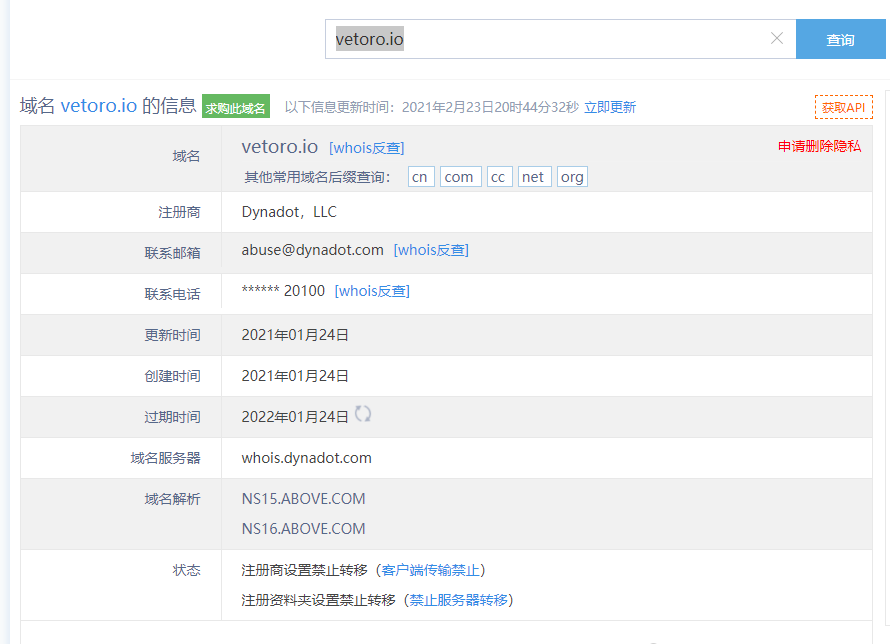Select the net domain suffix
The height and width of the screenshot is (644, 890).
(x=534, y=177)
